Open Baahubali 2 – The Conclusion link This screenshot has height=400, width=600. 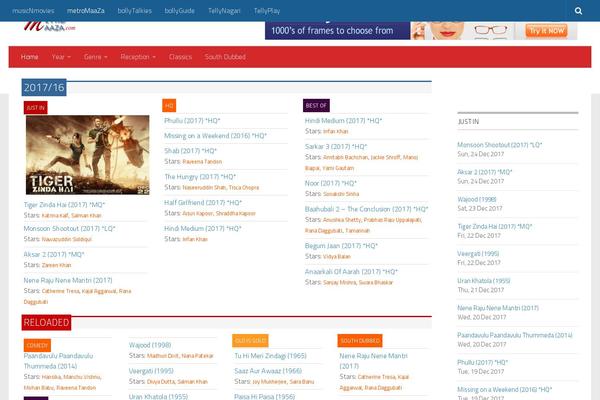(x=366, y=209)
